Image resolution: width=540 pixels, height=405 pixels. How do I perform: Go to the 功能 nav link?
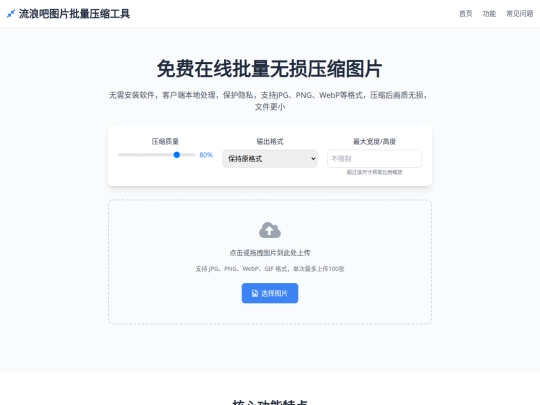tap(489, 14)
